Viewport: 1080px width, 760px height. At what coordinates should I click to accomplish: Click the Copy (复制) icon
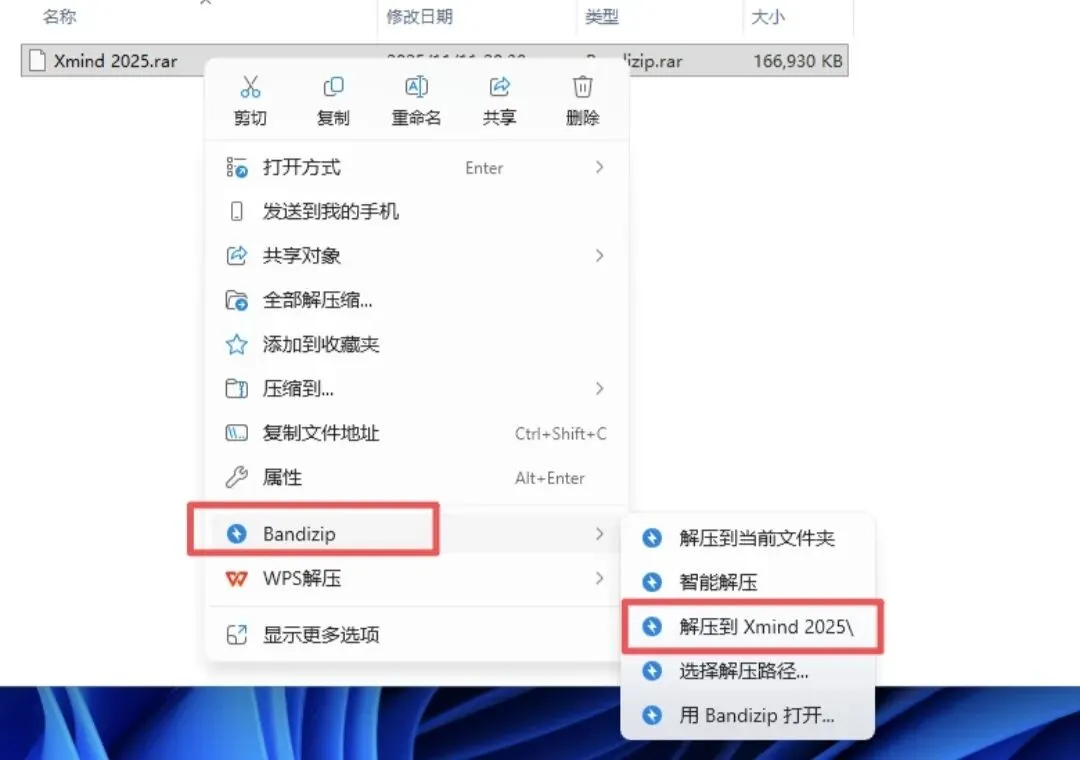pos(333,87)
